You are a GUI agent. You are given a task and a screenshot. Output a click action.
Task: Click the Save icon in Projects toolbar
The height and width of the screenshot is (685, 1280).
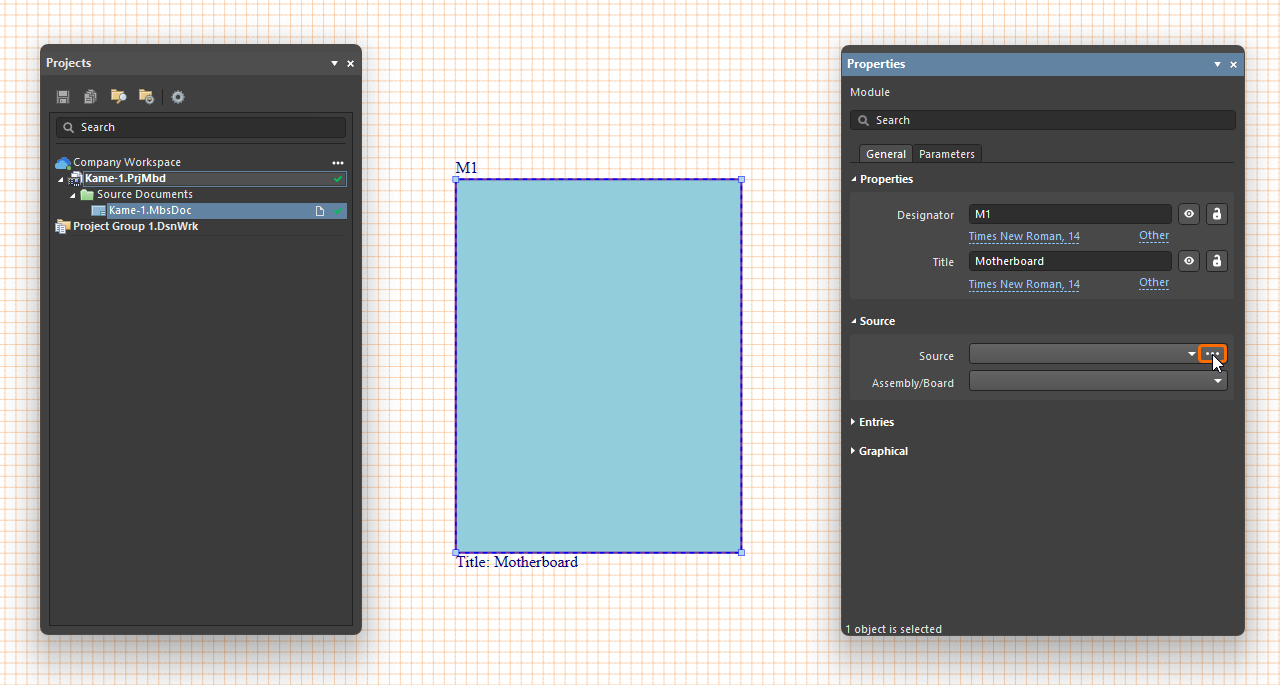63,97
